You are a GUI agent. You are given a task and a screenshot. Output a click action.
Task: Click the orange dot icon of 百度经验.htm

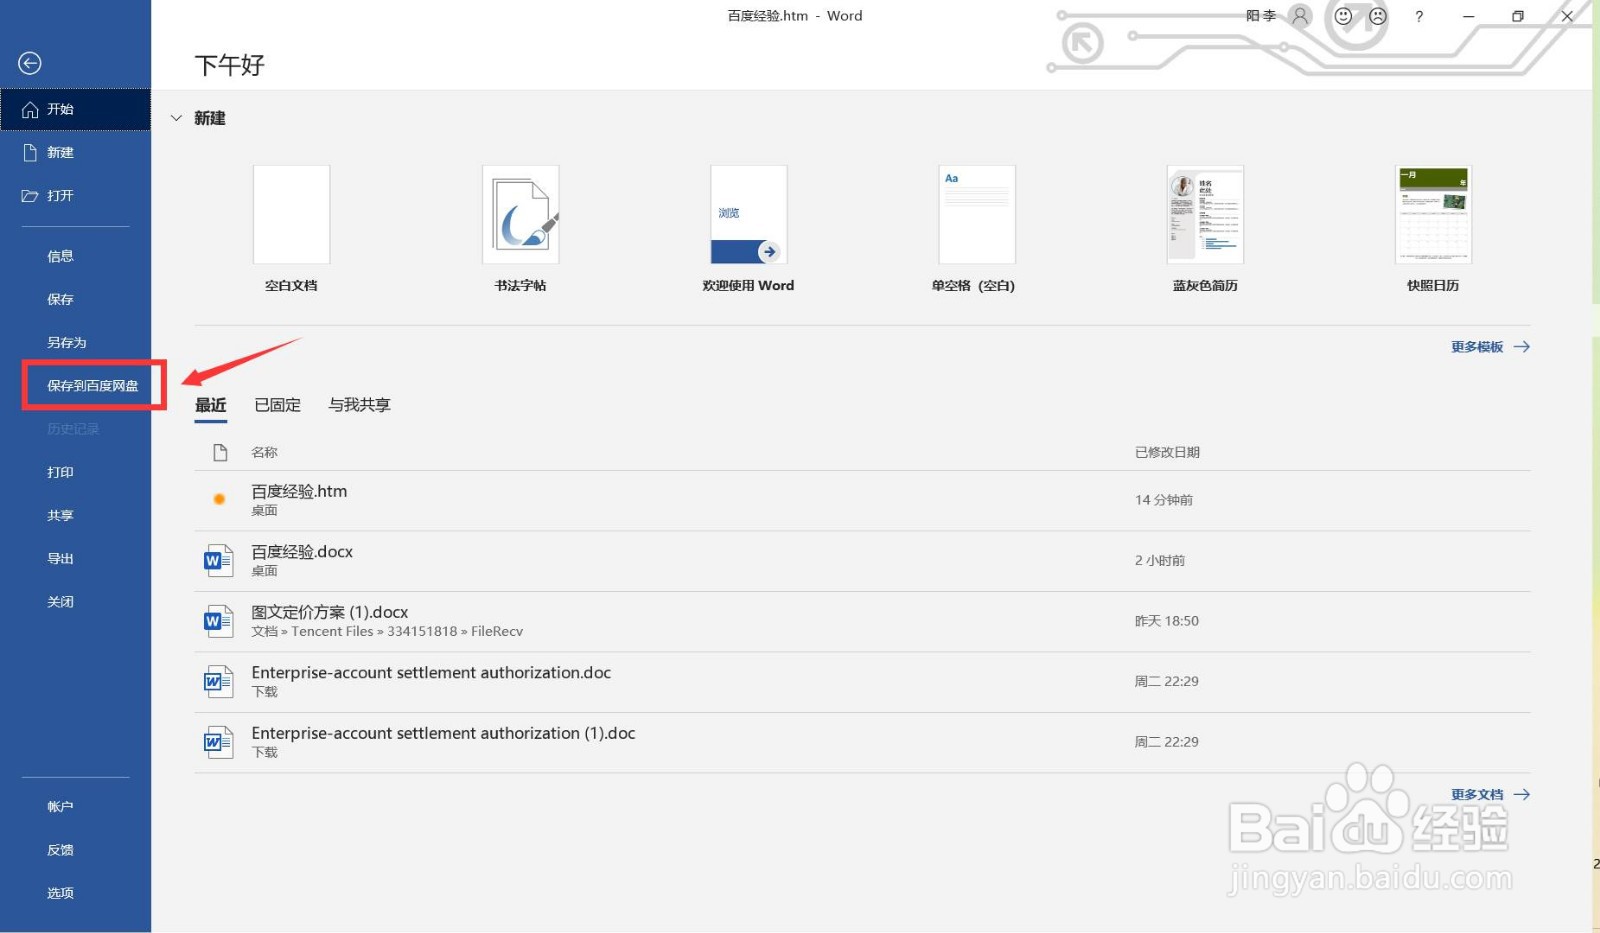(219, 499)
